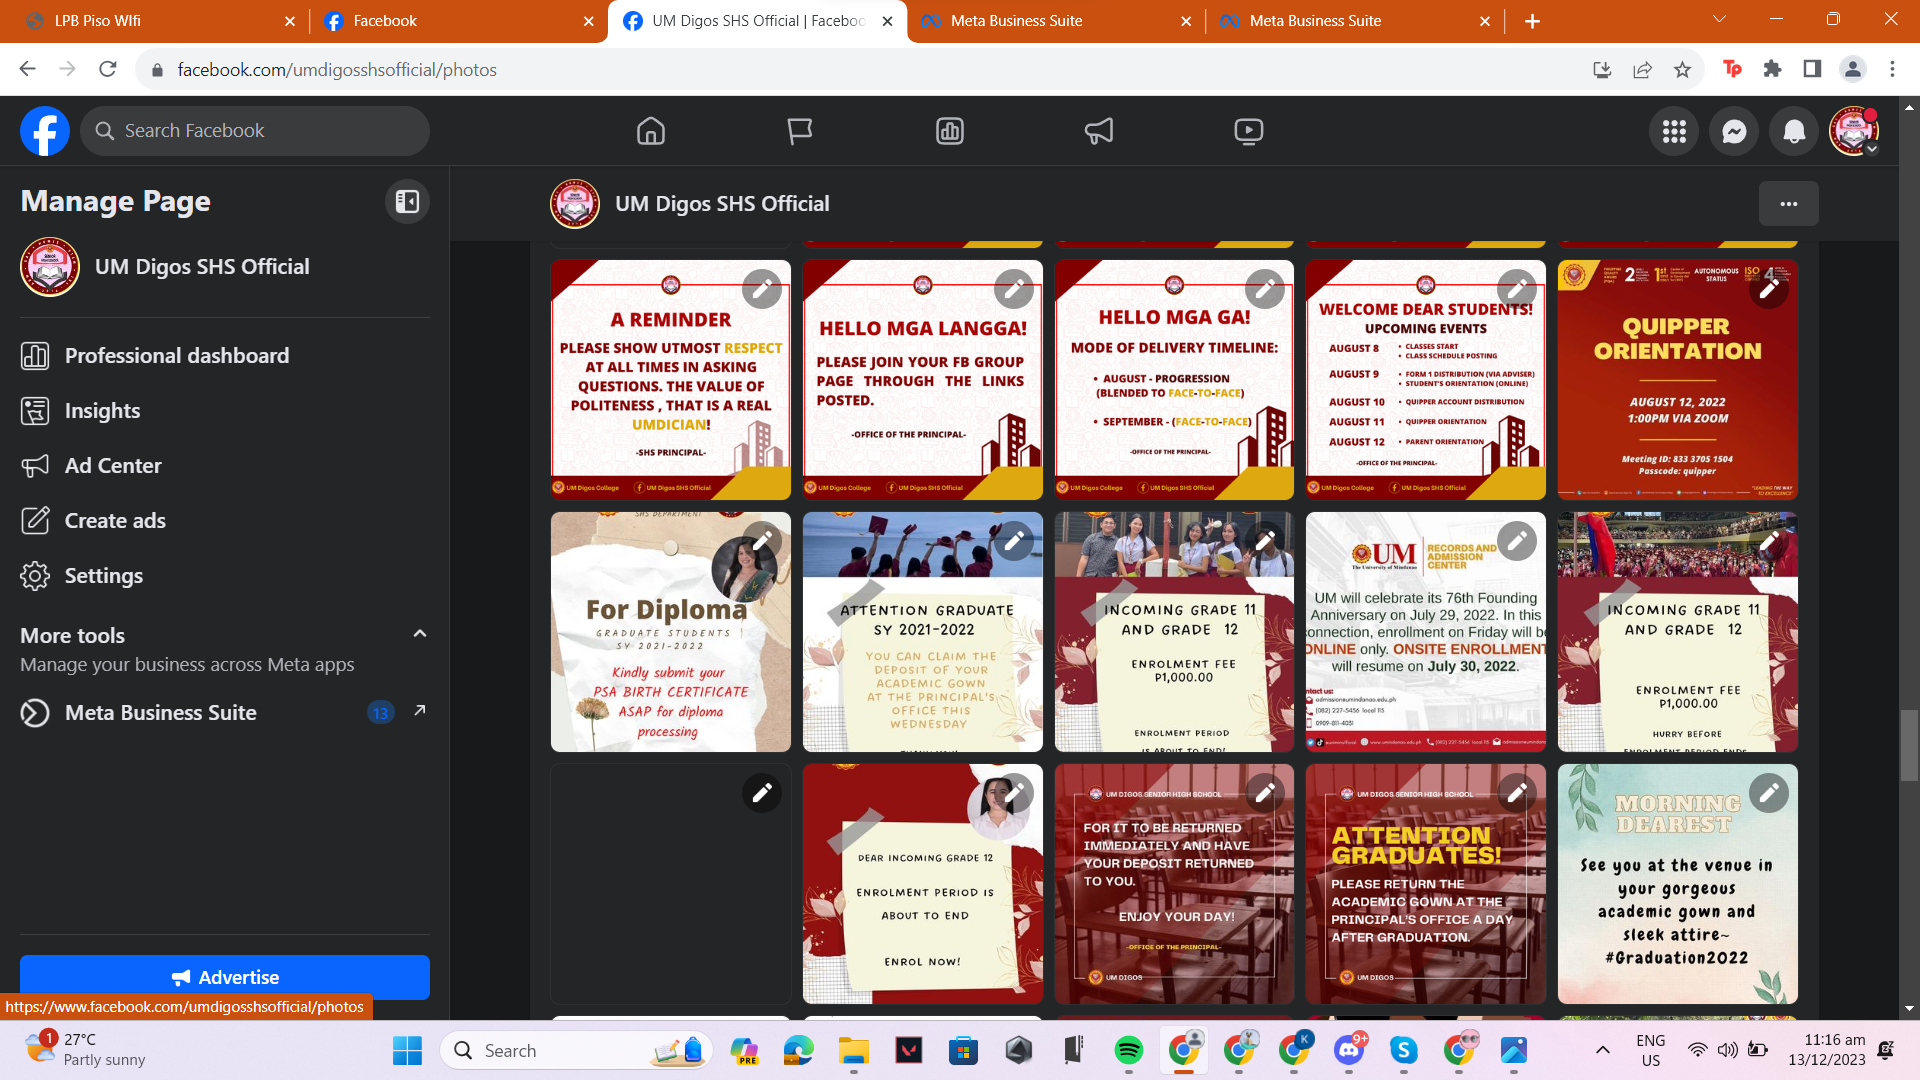Open the Facebook menu grid icon
Screen dimensions: 1920x1080
coord(1674,131)
